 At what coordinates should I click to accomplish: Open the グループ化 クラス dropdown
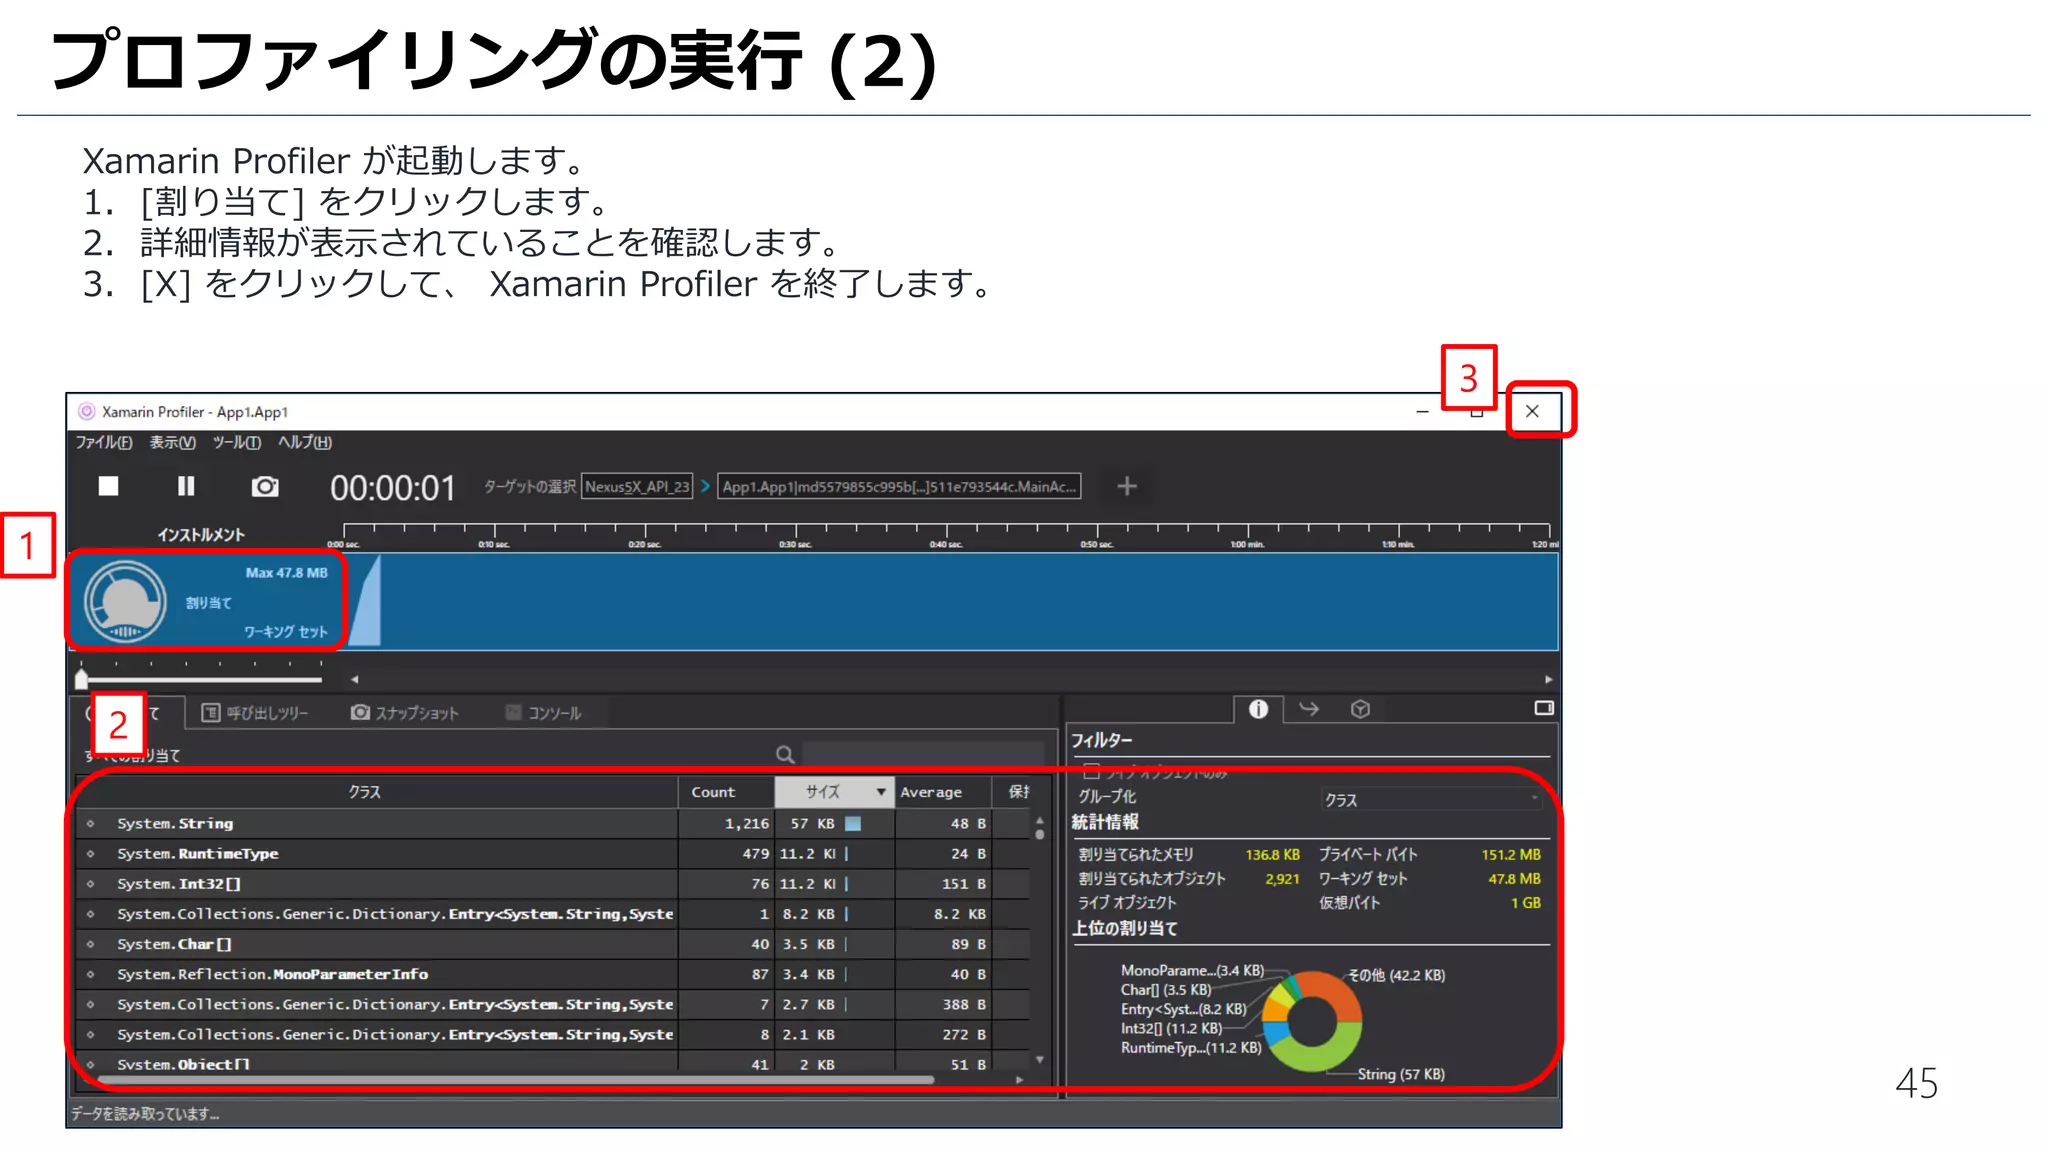coord(1432,799)
